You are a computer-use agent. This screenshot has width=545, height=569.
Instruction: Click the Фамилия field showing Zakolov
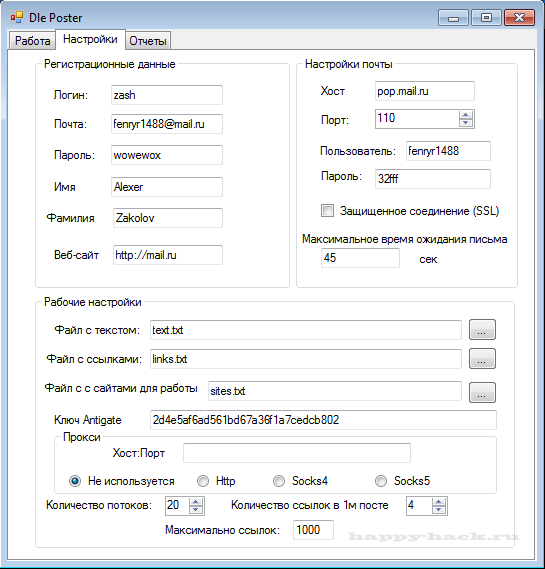pyautogui.click(x=168, y=218)
